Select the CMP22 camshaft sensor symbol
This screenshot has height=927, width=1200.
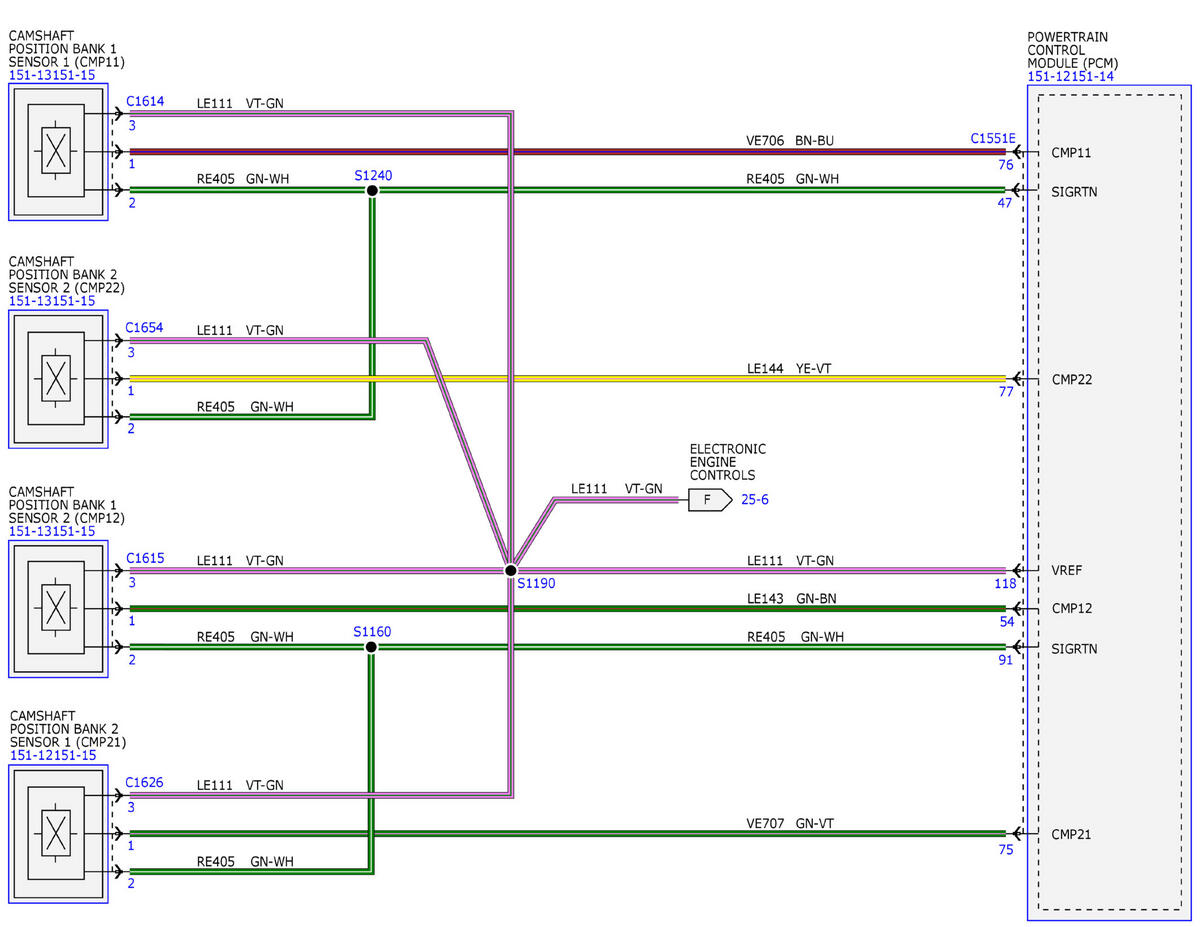[58, 379]
